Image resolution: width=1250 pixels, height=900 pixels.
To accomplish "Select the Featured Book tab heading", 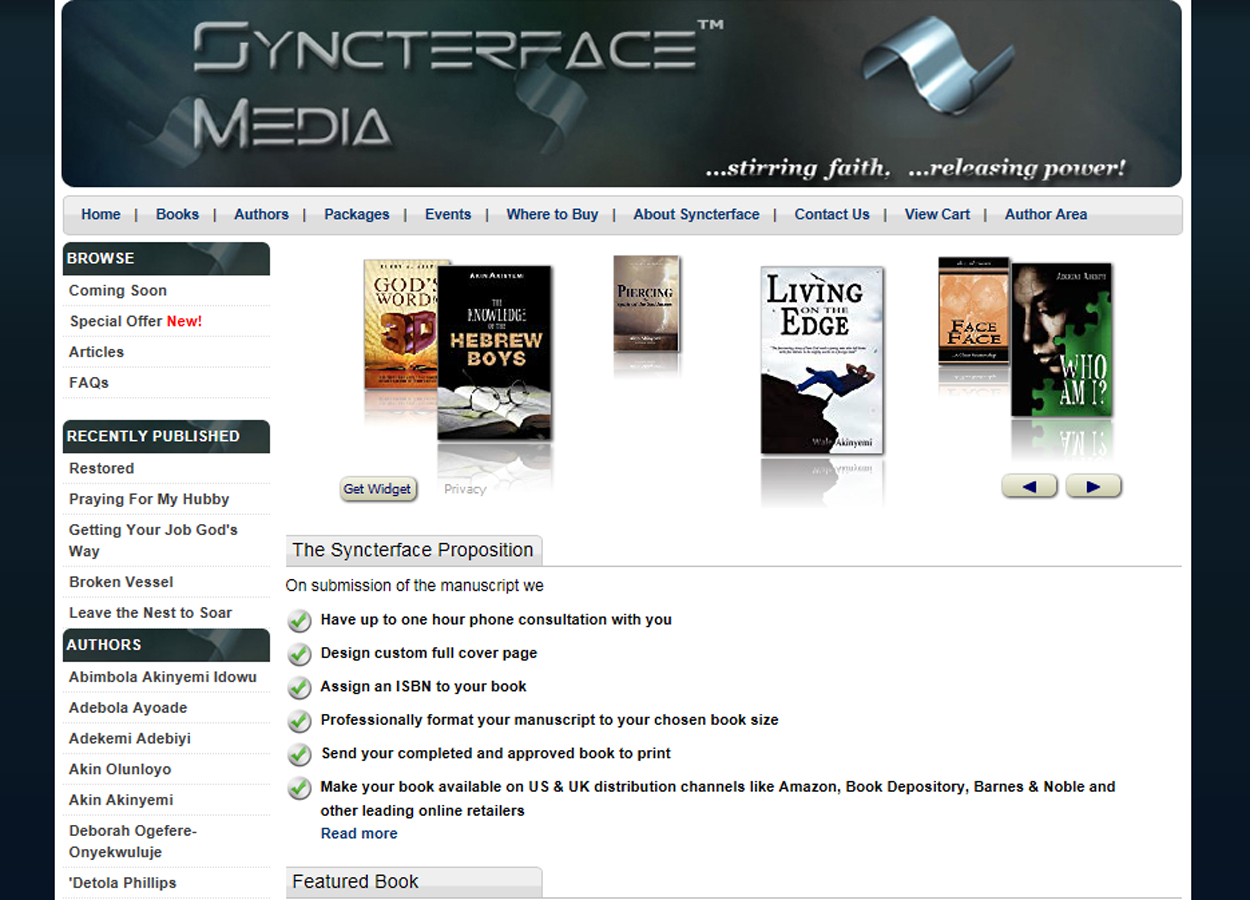I will click(x=414, y=882).
